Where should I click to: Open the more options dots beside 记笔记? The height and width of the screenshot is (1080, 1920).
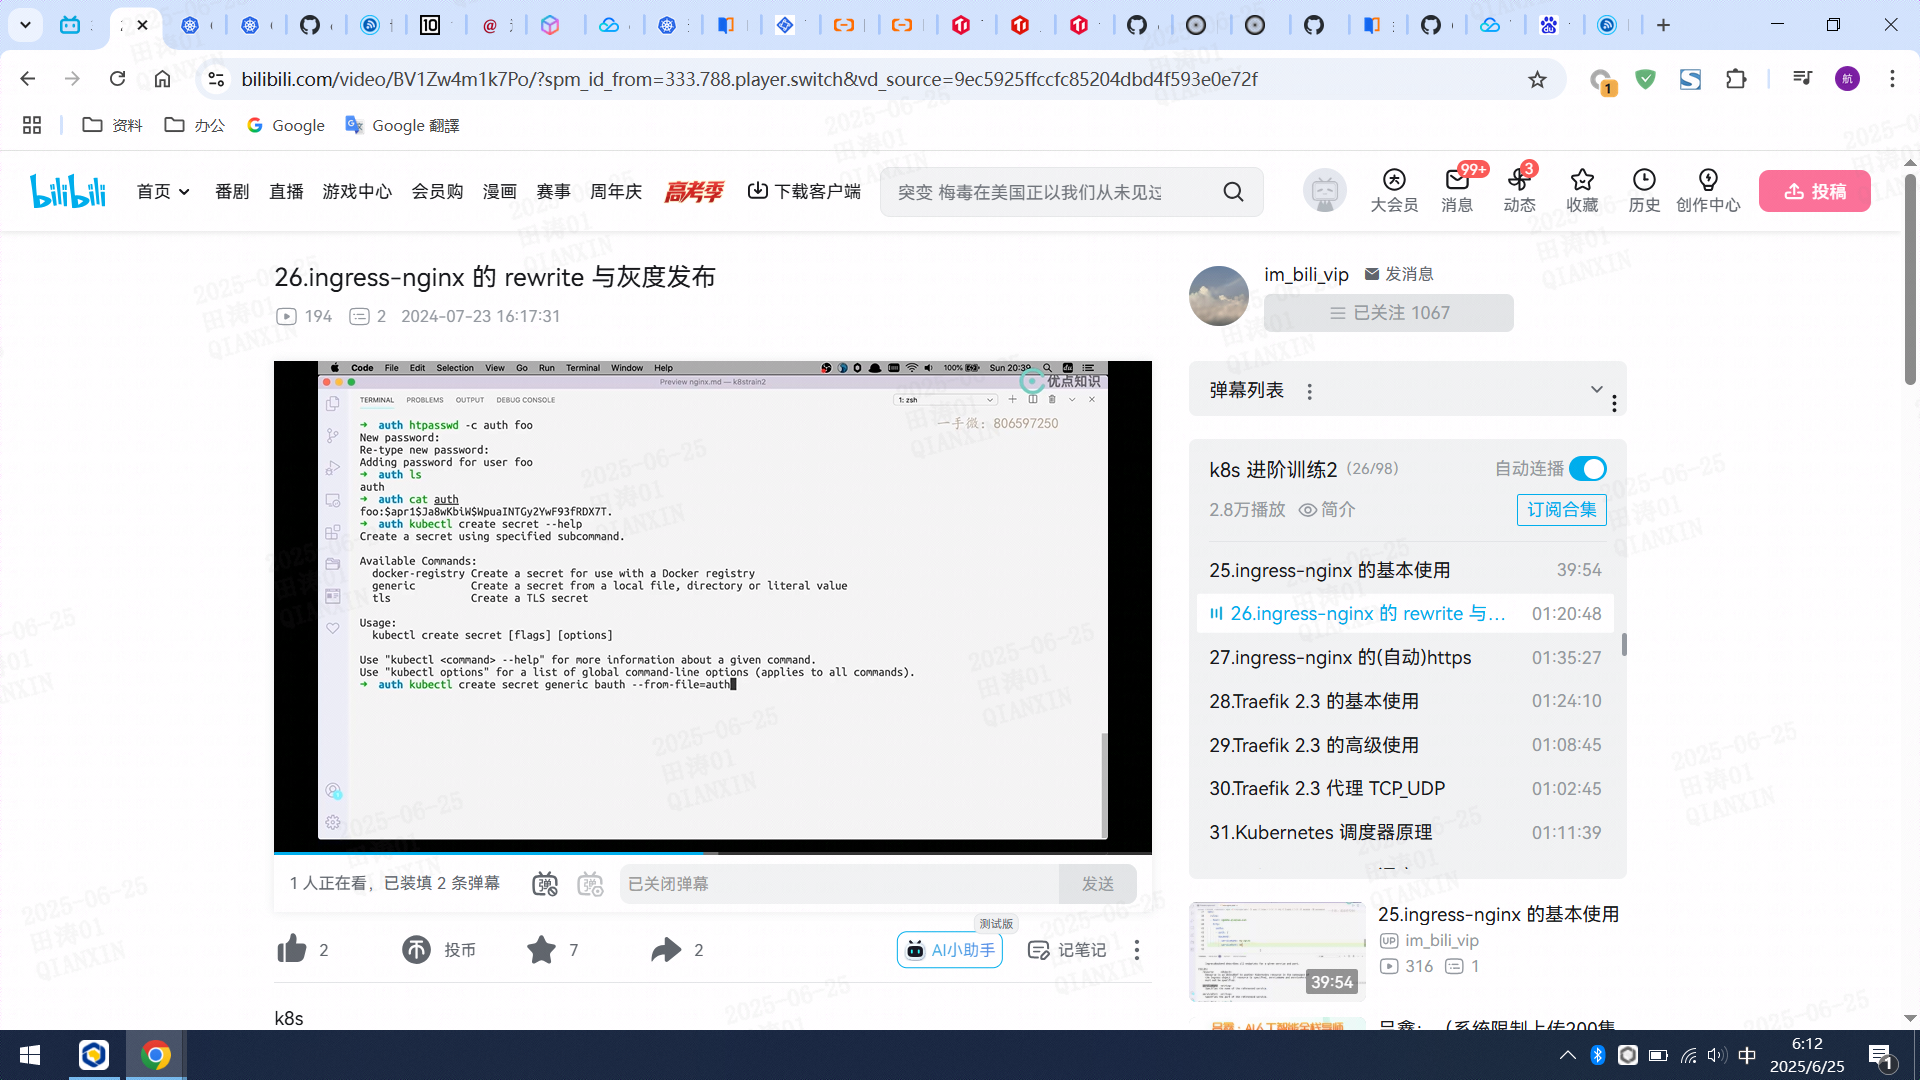click(1137, 950)
